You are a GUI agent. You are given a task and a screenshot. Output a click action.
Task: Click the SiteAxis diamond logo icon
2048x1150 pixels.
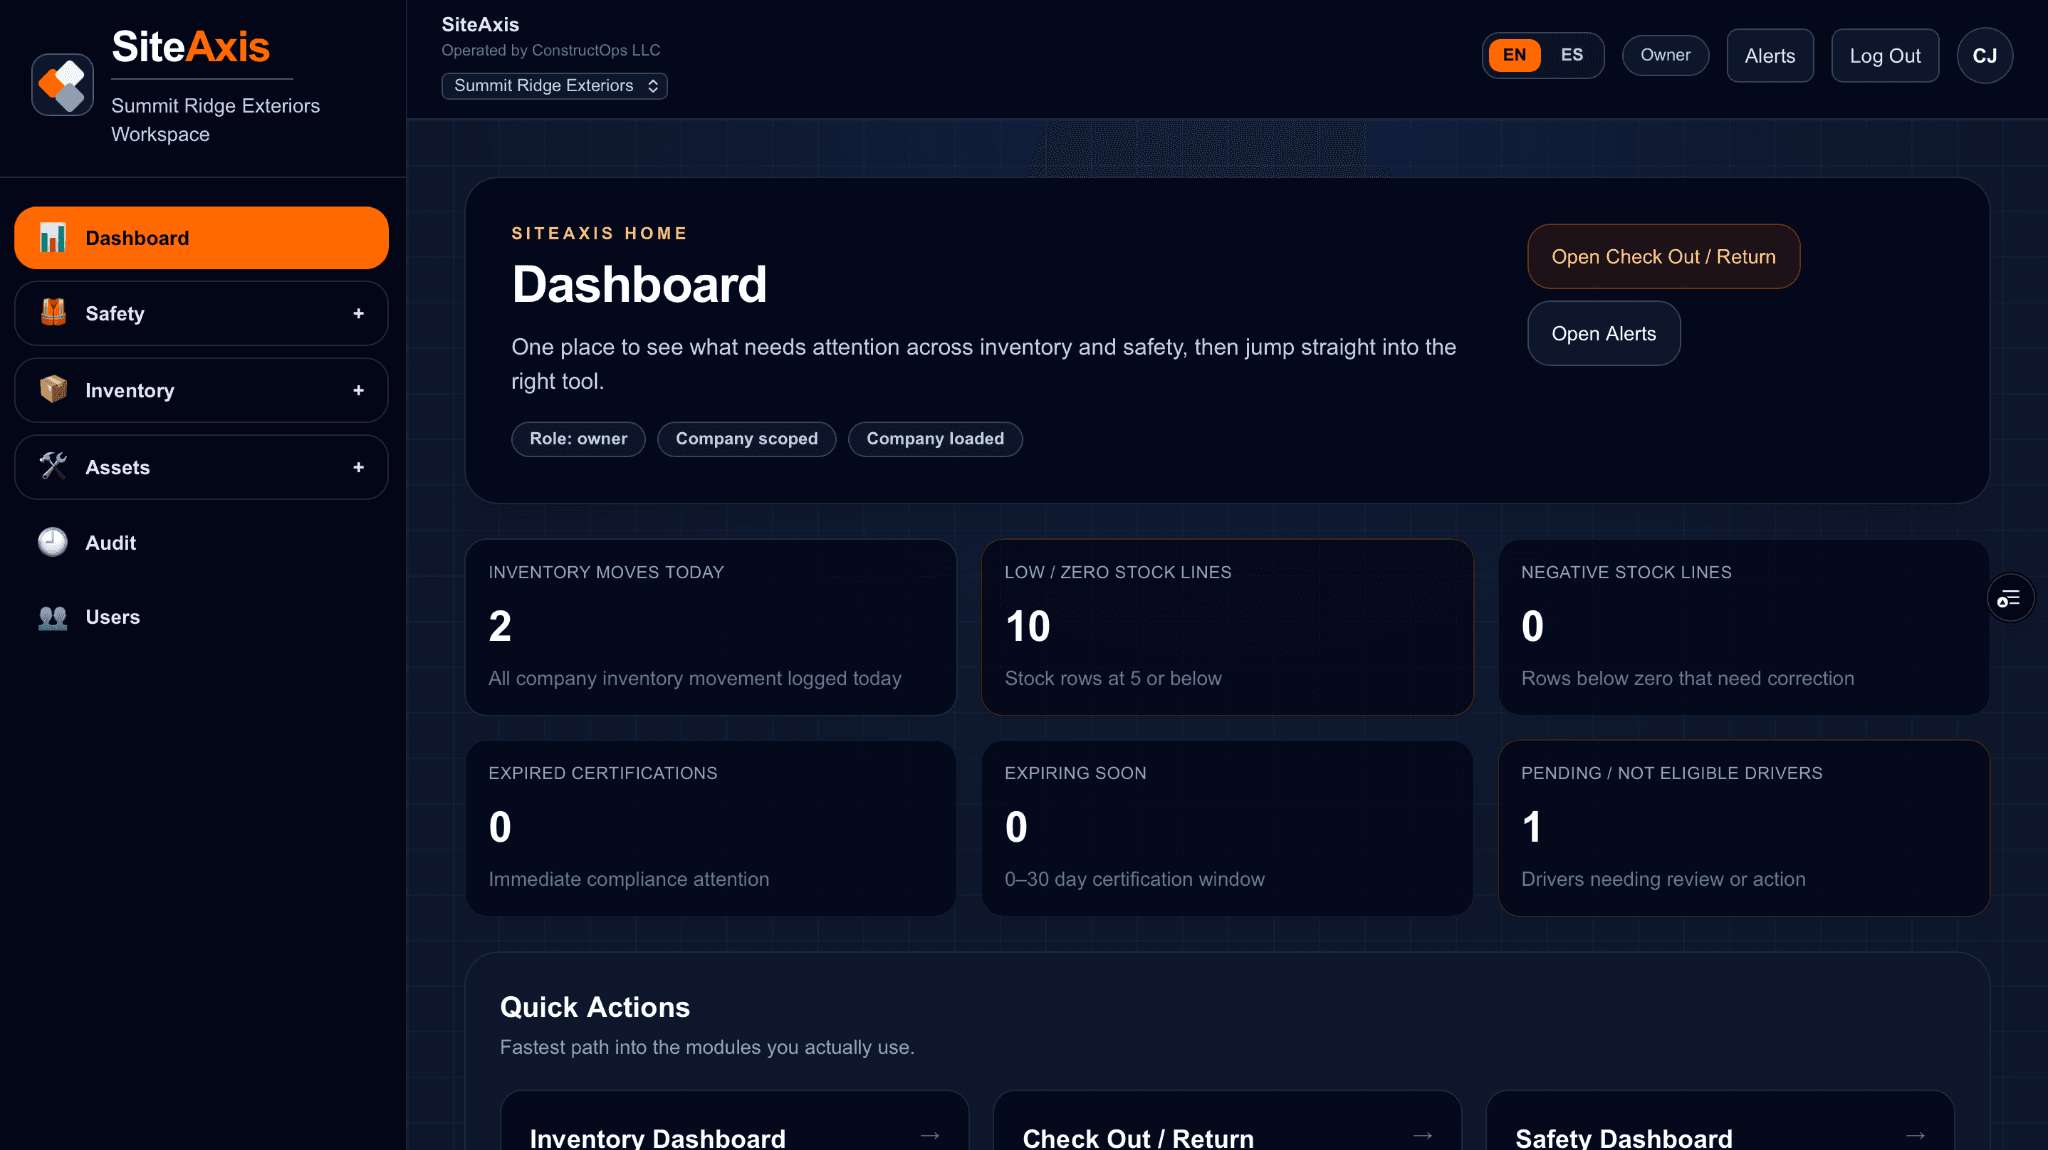(x=62, y=85)
